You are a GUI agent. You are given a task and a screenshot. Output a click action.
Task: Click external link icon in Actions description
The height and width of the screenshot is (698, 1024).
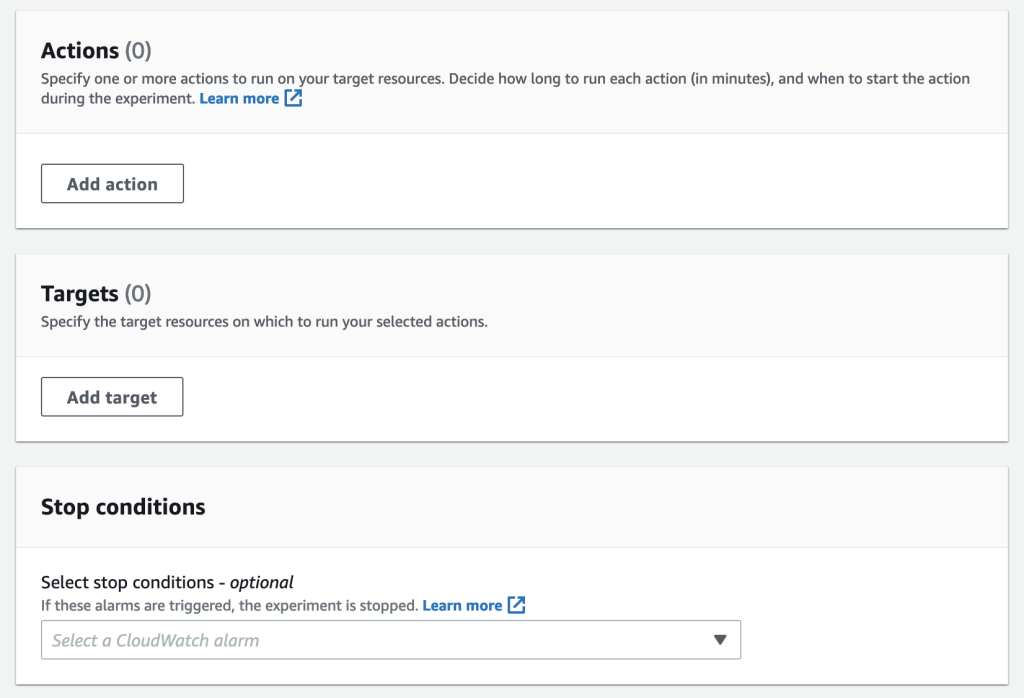[293, 98]
